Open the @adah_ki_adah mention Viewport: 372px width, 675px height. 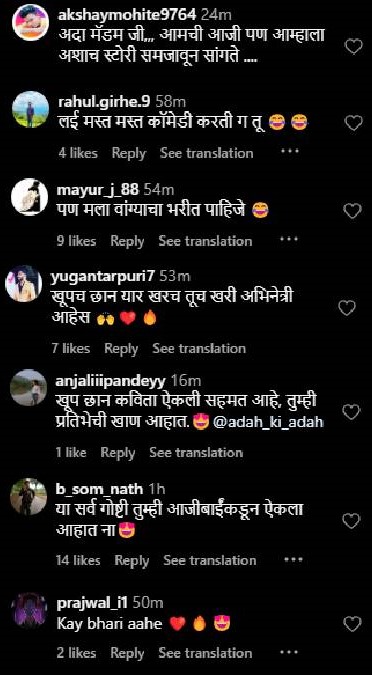click(268, 423)
